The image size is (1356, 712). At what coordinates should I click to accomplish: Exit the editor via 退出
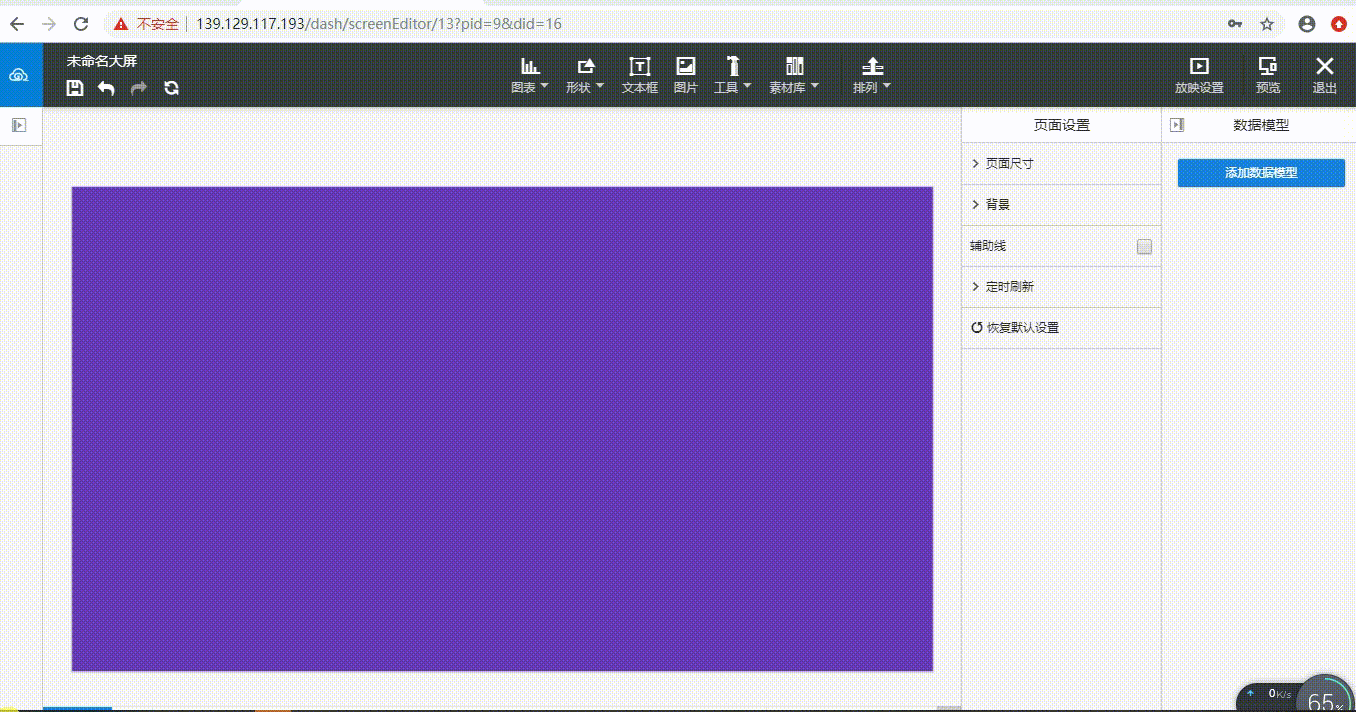(1325, 76)
